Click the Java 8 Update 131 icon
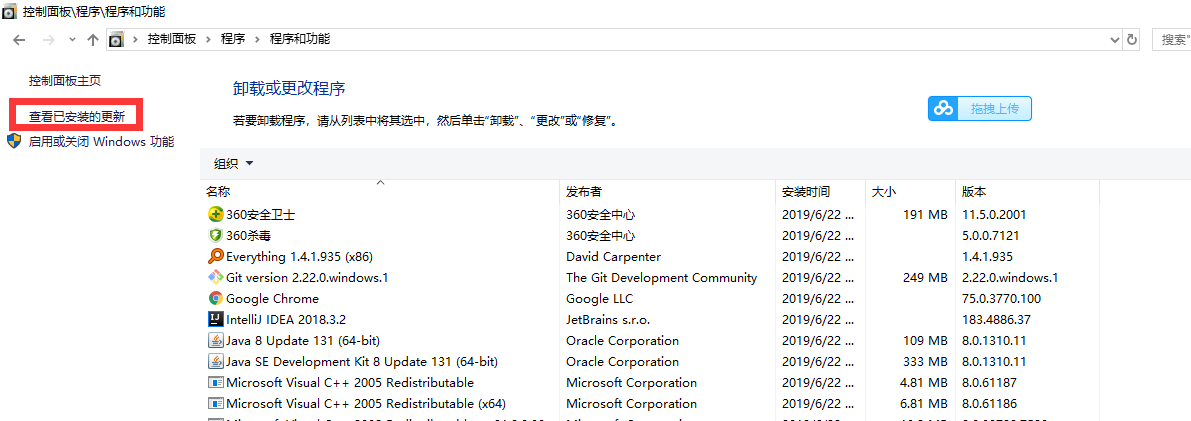Screen dimensions: 1191x421 (x=215, y=340)
